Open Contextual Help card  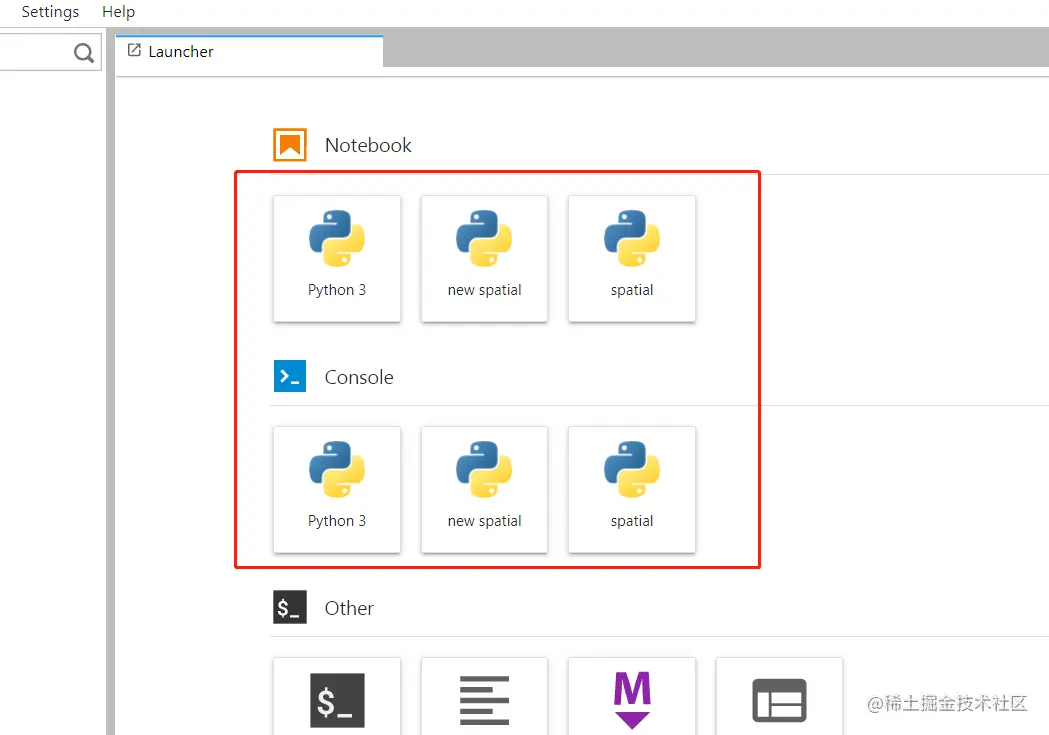[x=779, y=696]
